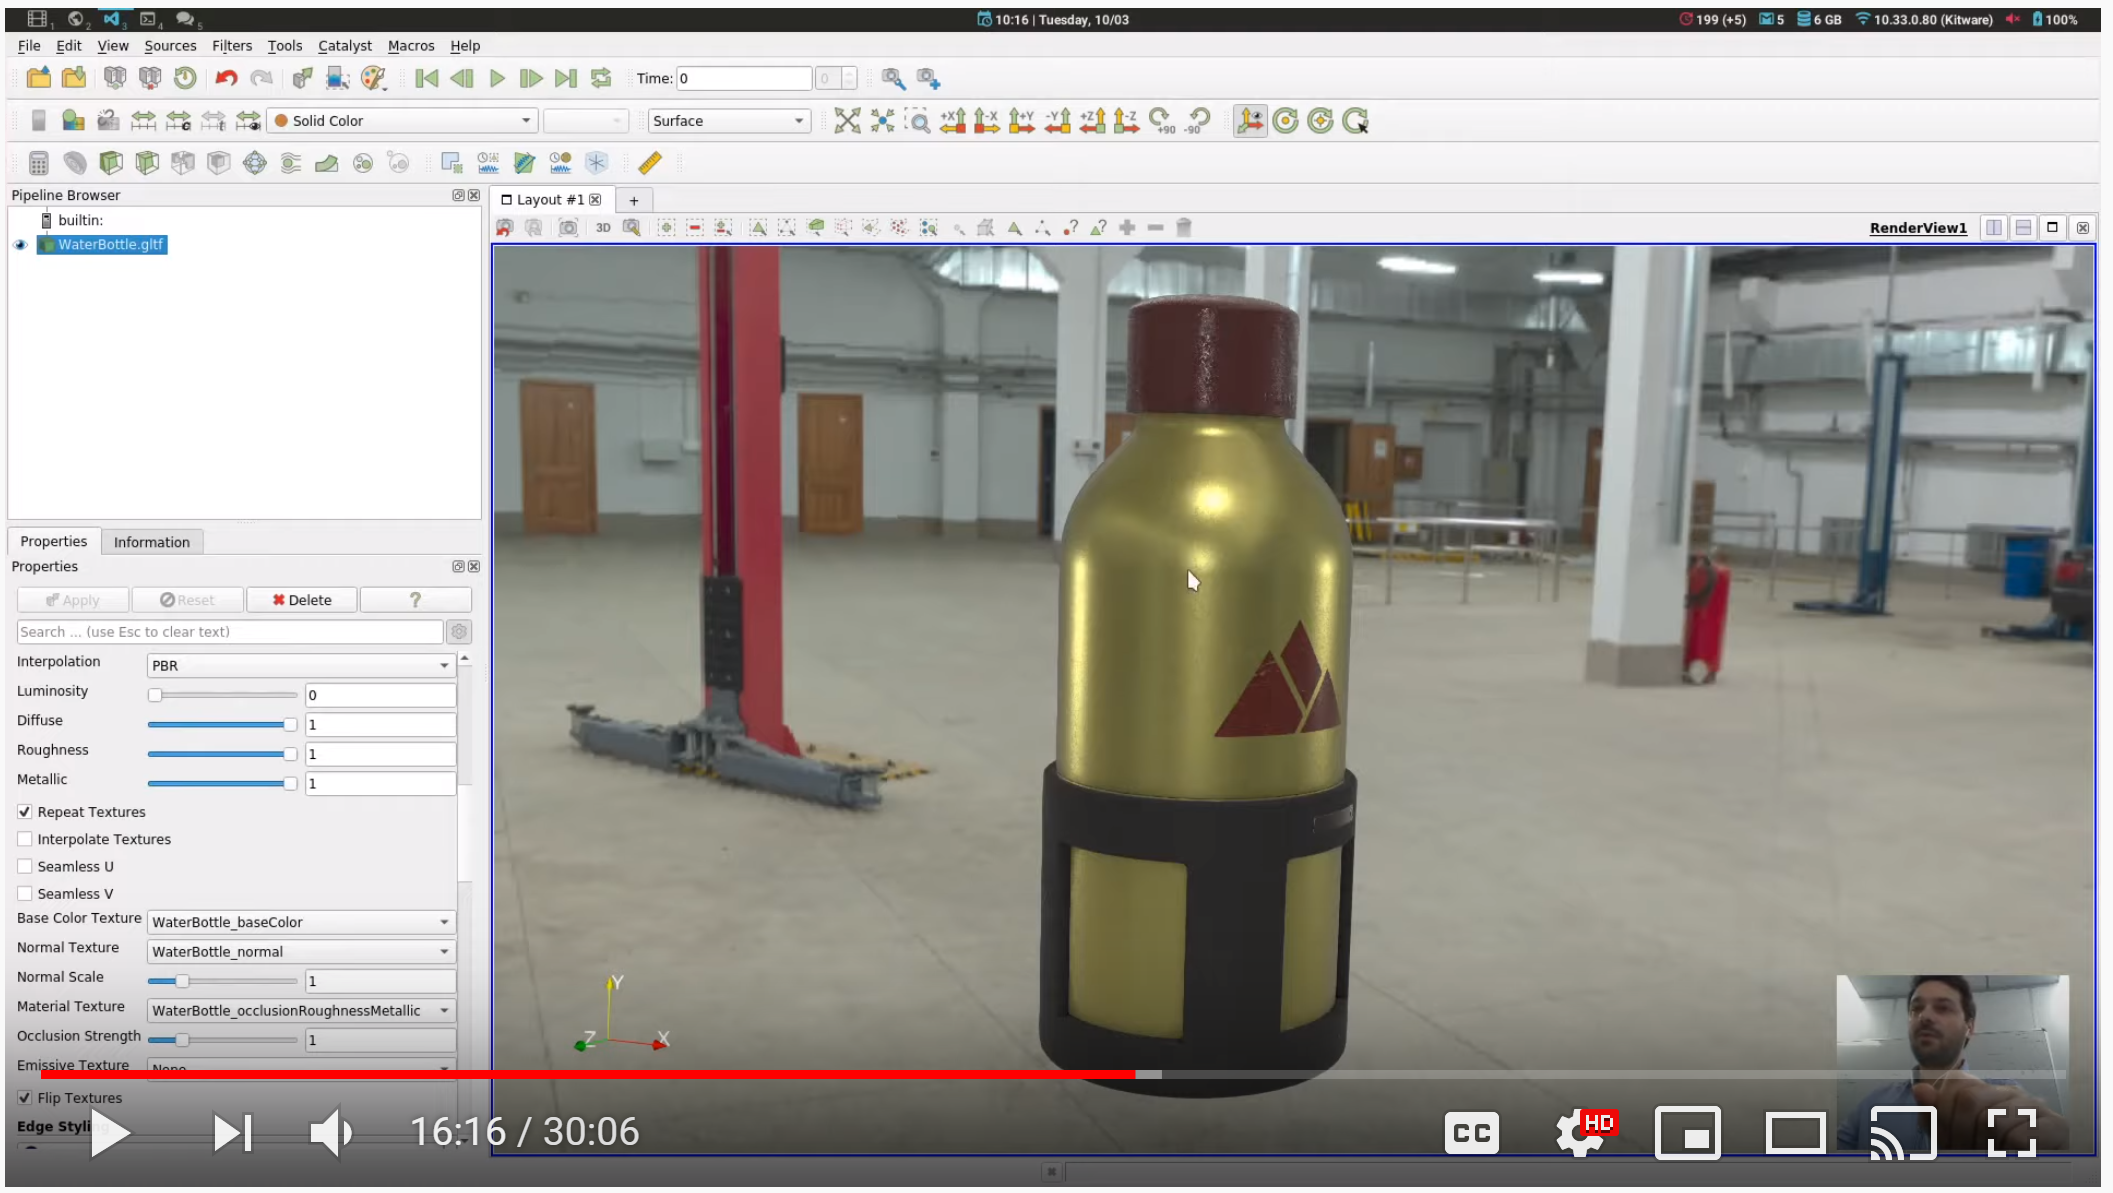Set view direction to -X

pyautogui.click(x=987, y=121)
